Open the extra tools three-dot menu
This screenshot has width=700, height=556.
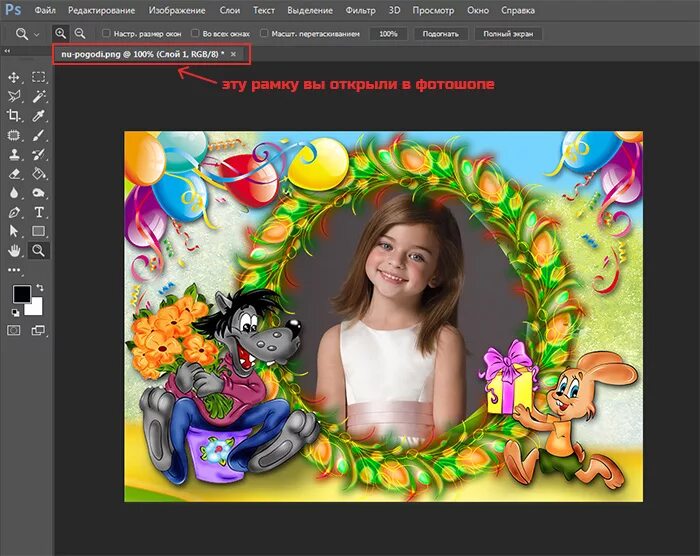(x=14, y=270)
